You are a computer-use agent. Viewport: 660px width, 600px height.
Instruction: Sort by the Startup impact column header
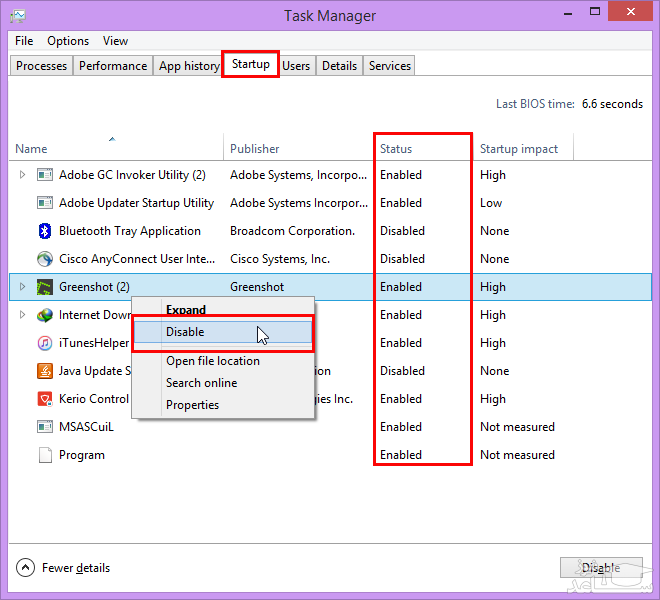pyautogui.click(x=519, y=149)
